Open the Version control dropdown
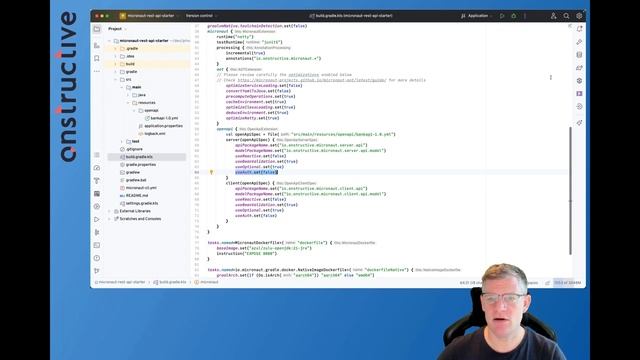640x360 pixels. click(202, 16)
